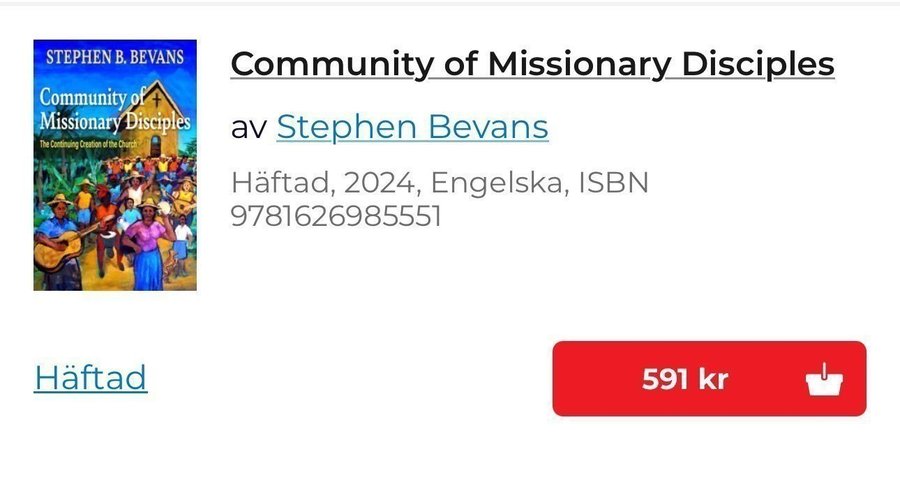
Task: Open author Stephen Bevans' page link
Action: click(412, 127)
